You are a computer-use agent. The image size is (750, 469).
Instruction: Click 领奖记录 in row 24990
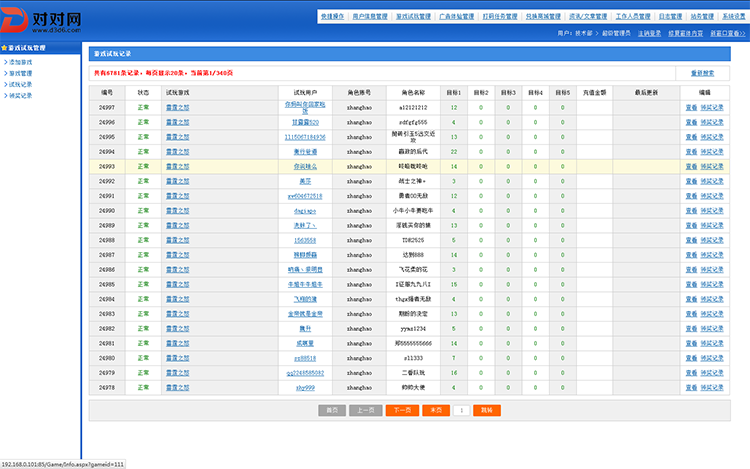tap(712, 211)
